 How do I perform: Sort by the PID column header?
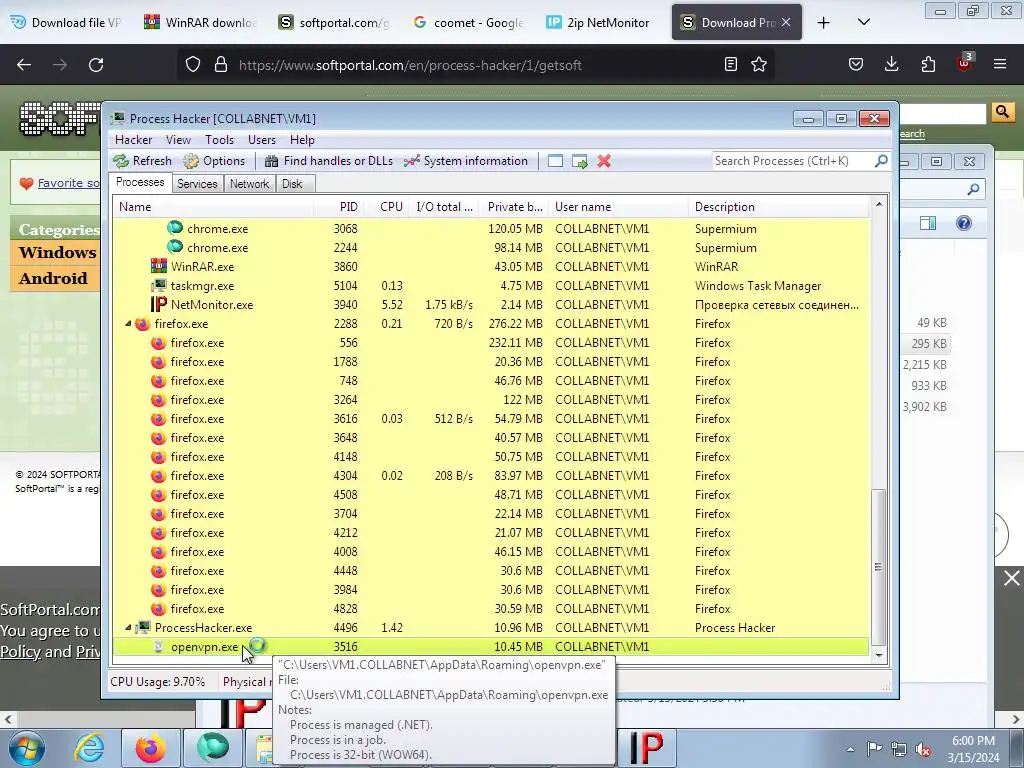(338, 207)
